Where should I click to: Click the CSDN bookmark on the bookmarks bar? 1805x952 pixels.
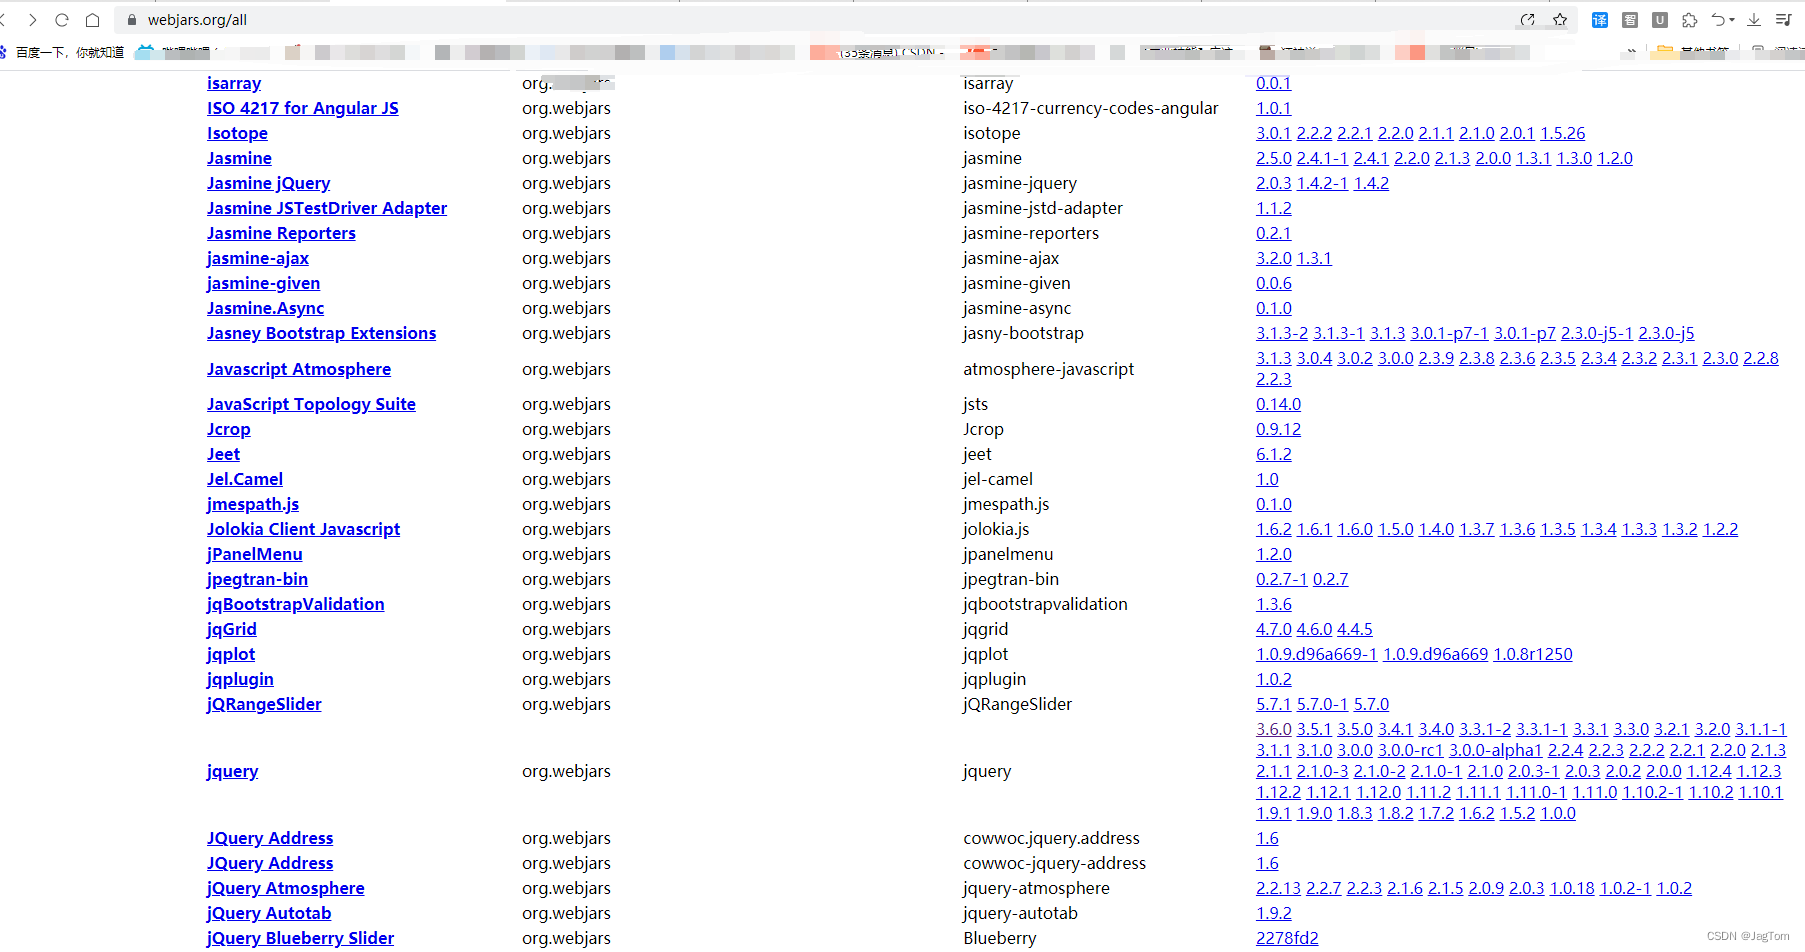[880, 52]
